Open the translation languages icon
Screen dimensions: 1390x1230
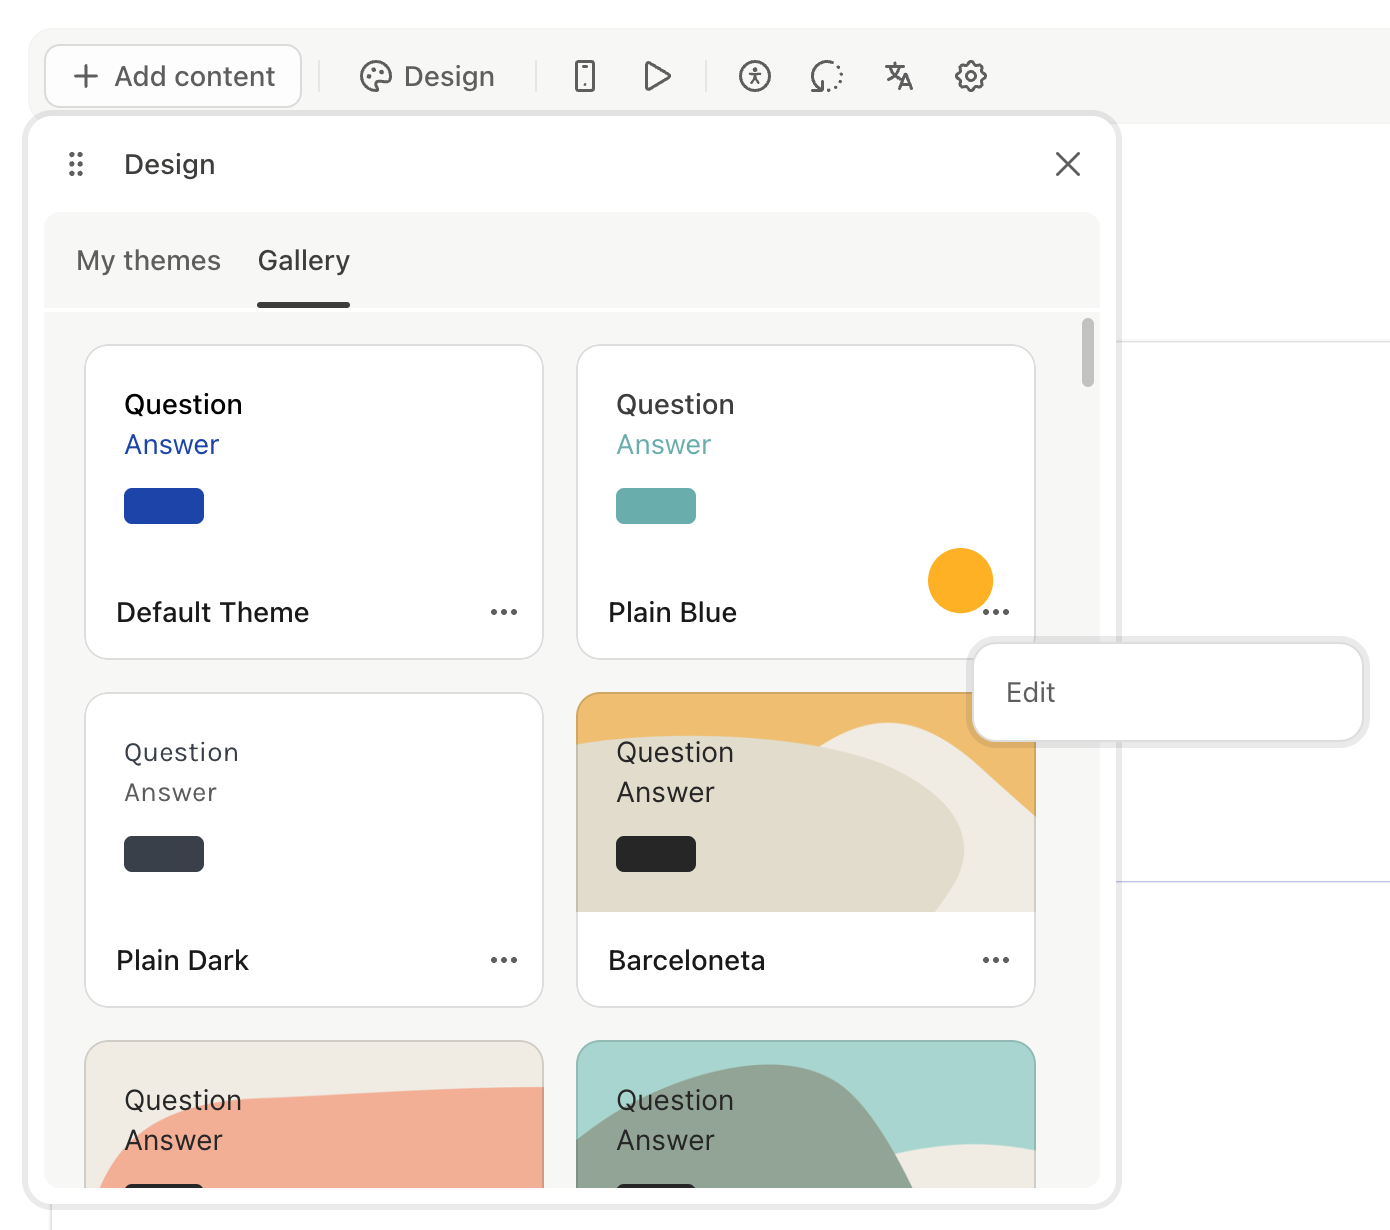898,76
